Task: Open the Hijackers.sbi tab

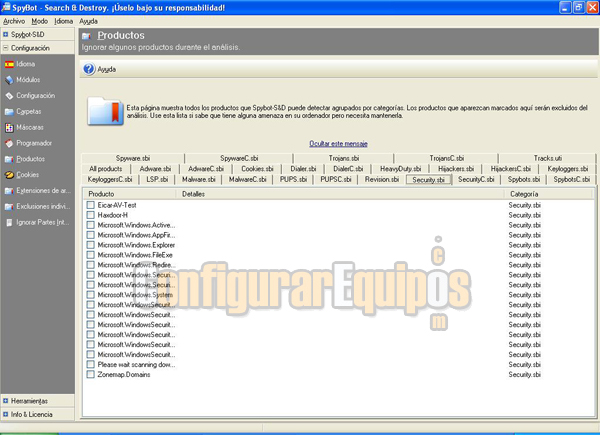Action: (x=456, y=169)
